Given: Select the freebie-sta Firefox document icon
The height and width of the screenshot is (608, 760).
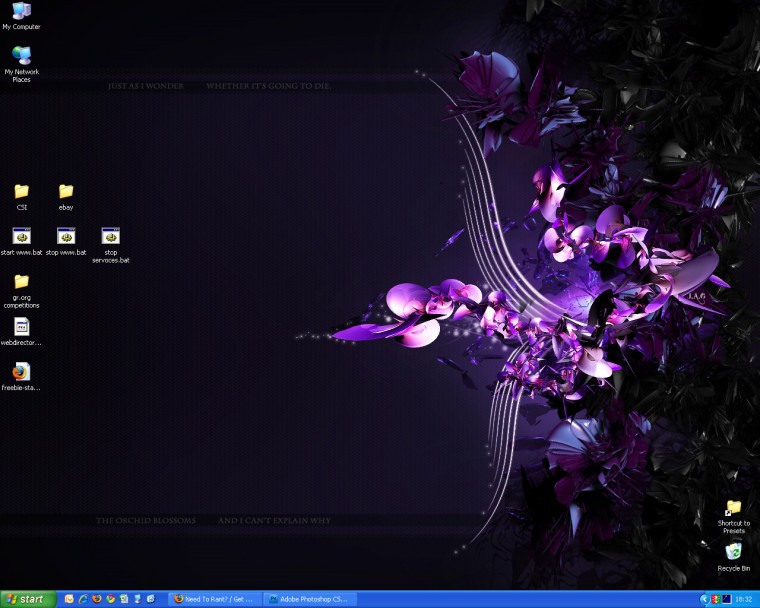Looking at the screenshot, I should click(21, 376).
